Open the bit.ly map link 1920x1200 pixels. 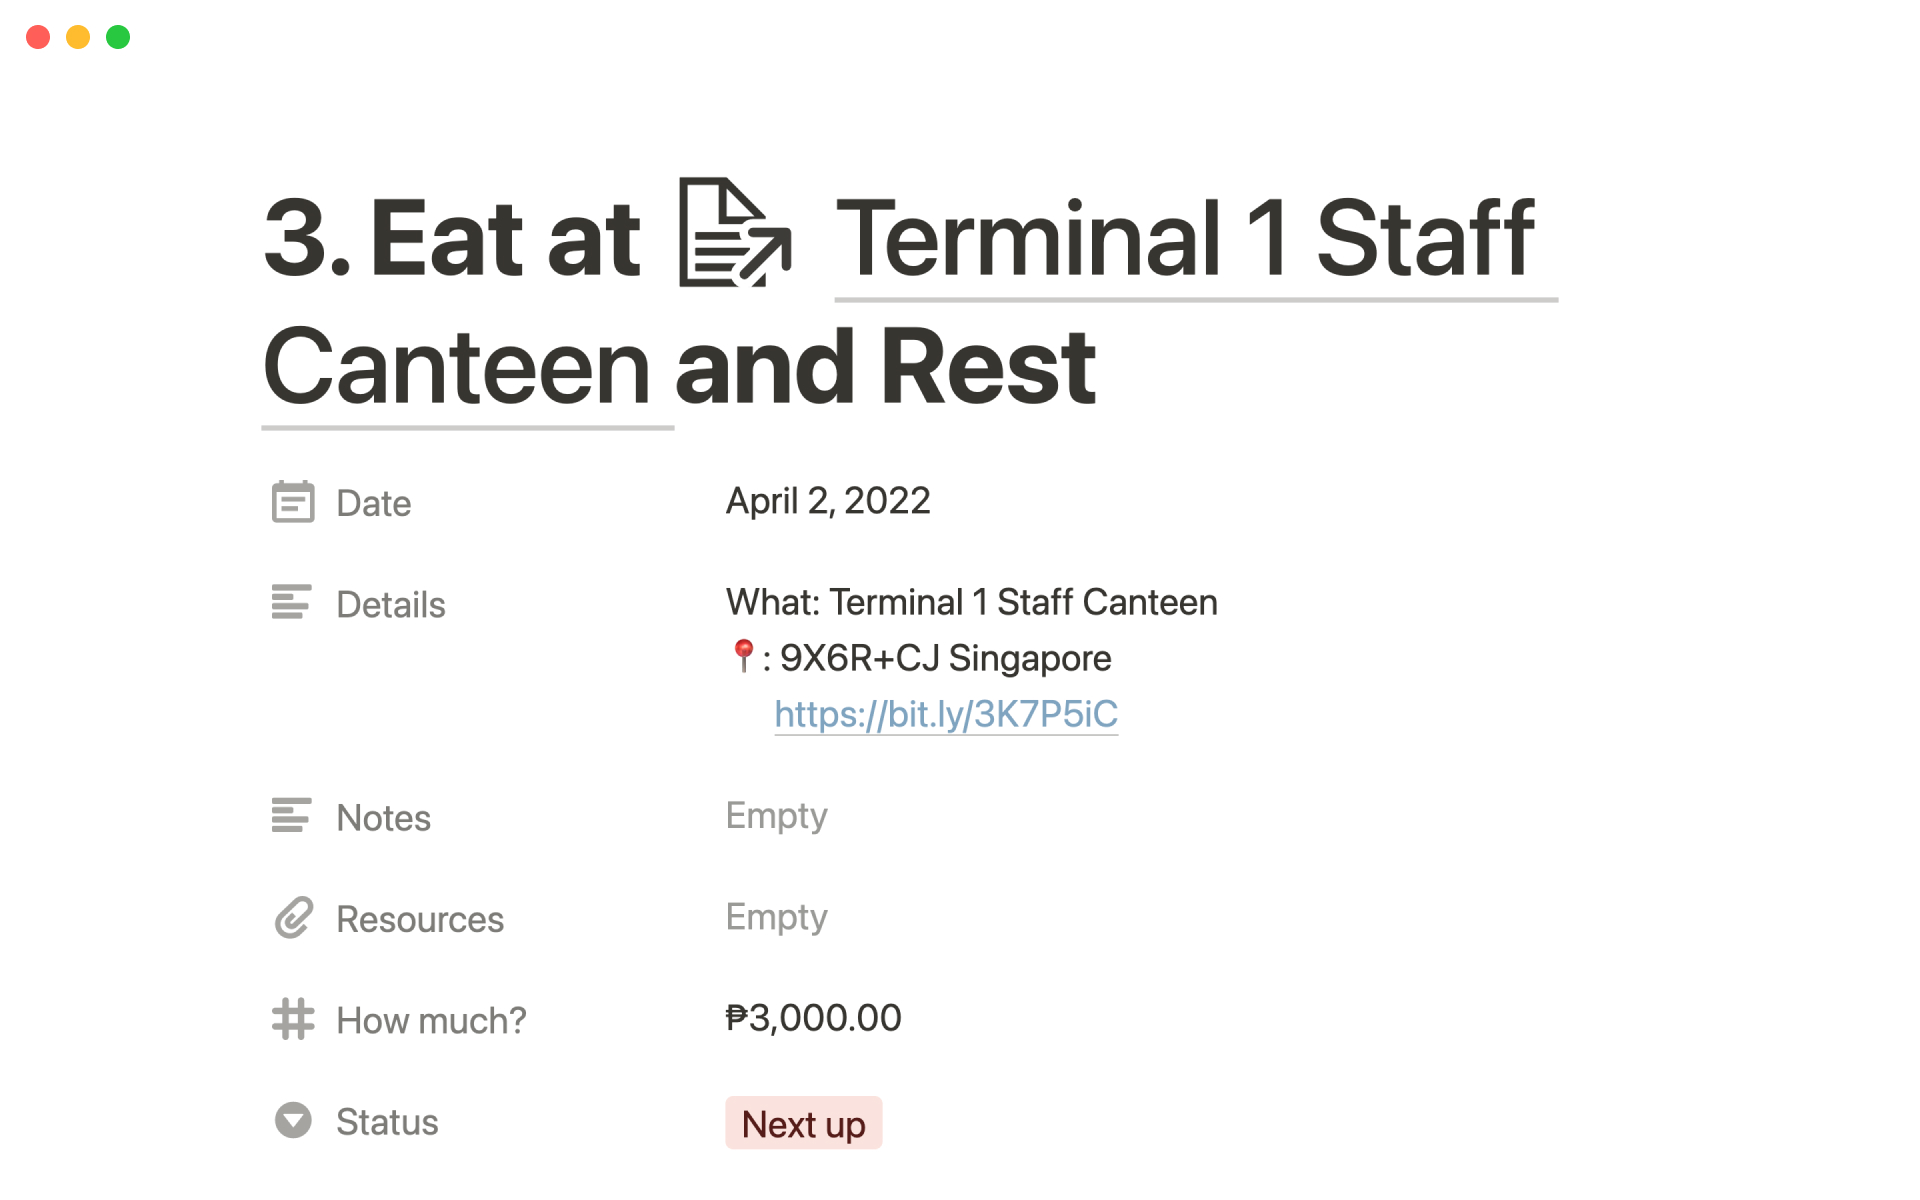pos(946,714)
